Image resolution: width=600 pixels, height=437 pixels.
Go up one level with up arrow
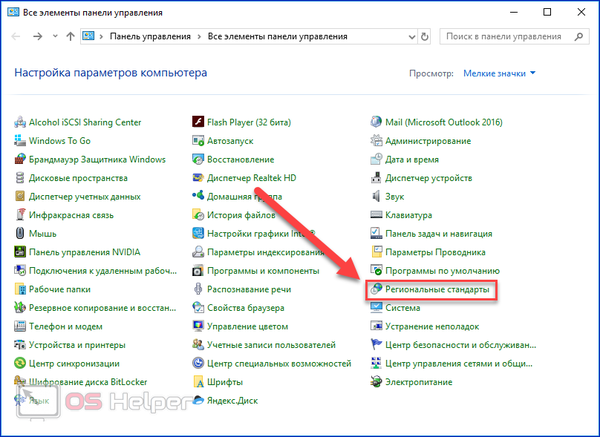(x=70, y=36)
